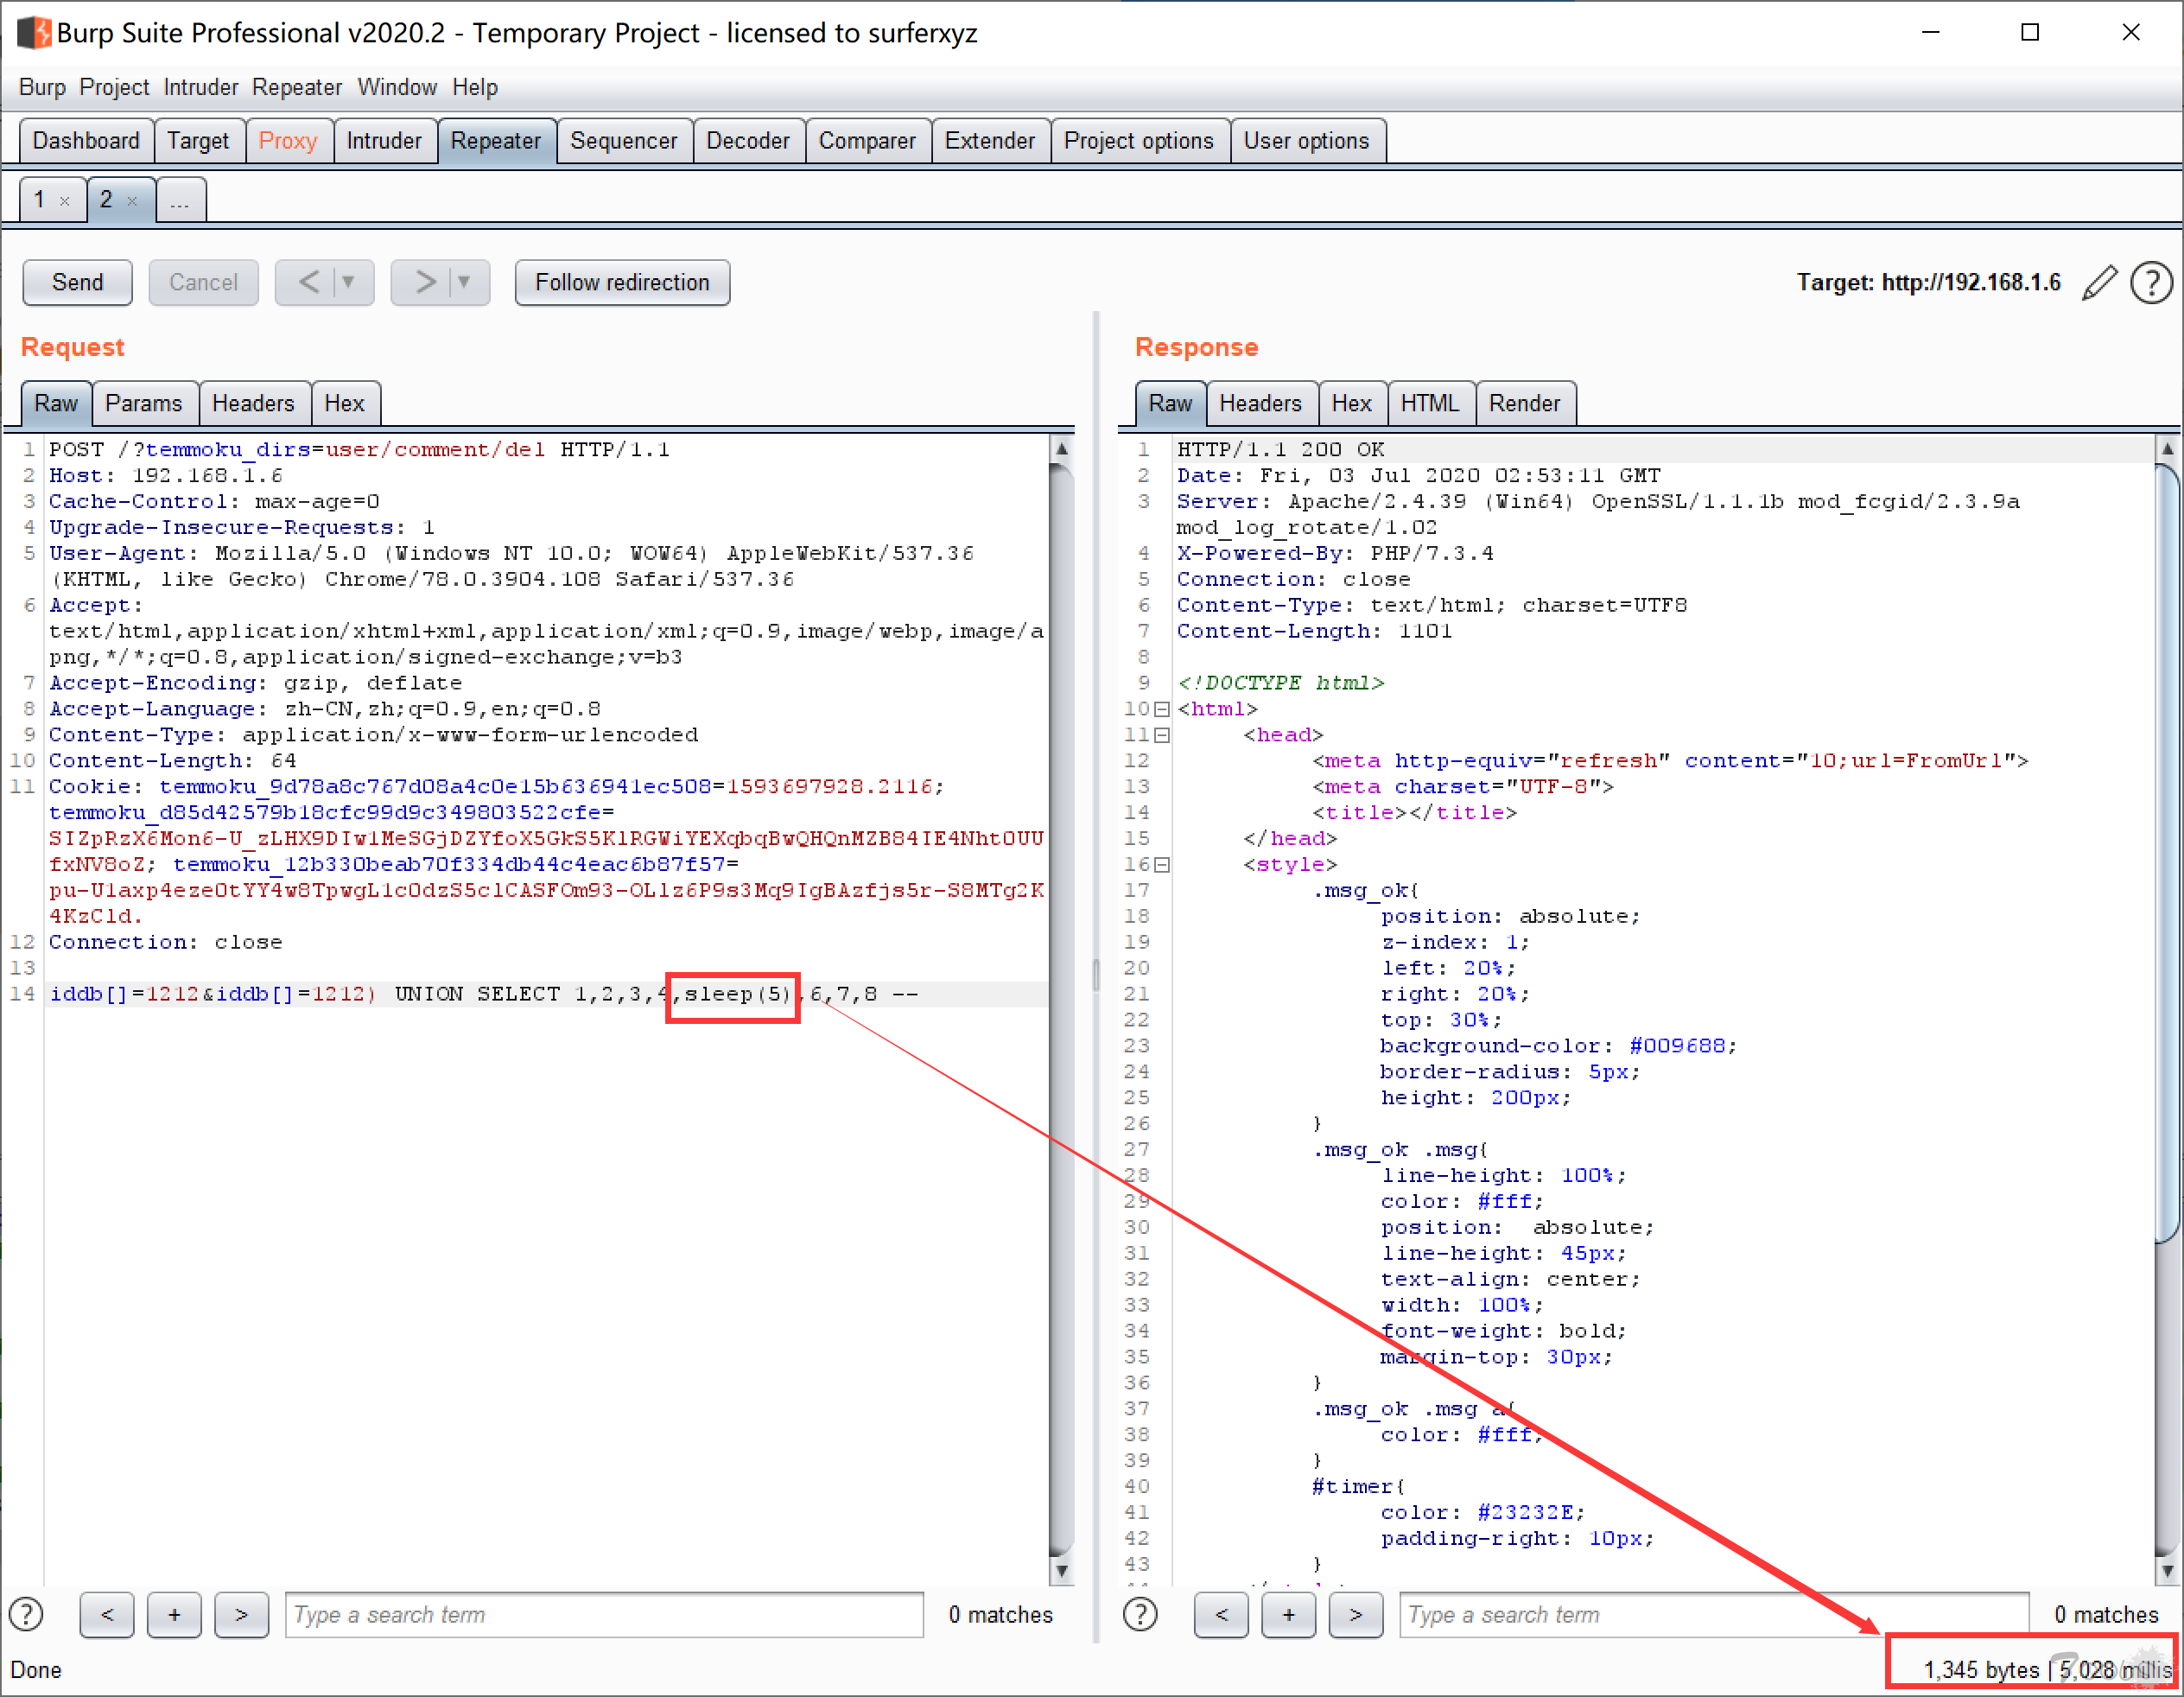Select Repeater sub-tab 1
2184x1697 pixels.
[40, 200]
